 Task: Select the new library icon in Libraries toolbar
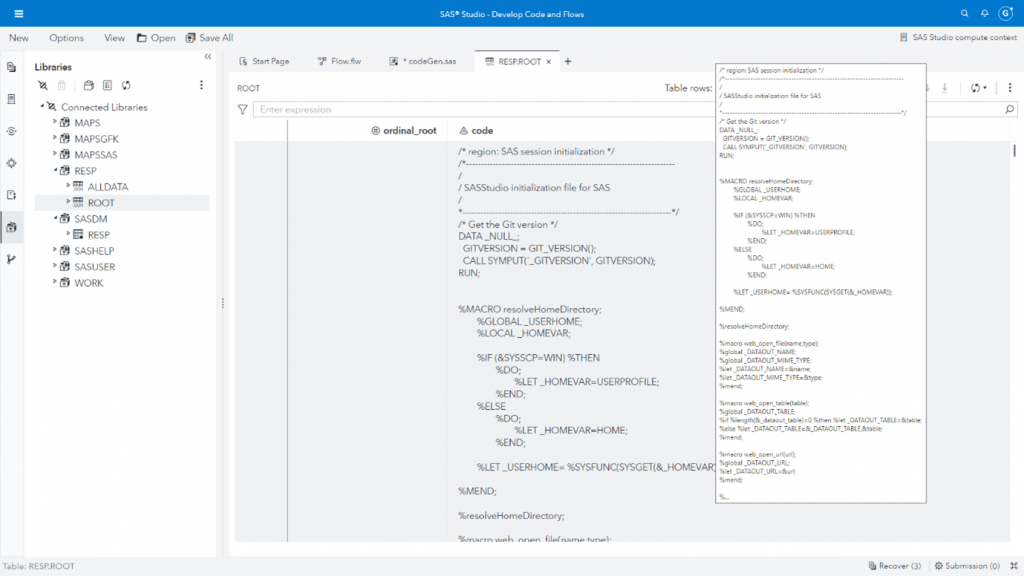(x=87, y=86)
